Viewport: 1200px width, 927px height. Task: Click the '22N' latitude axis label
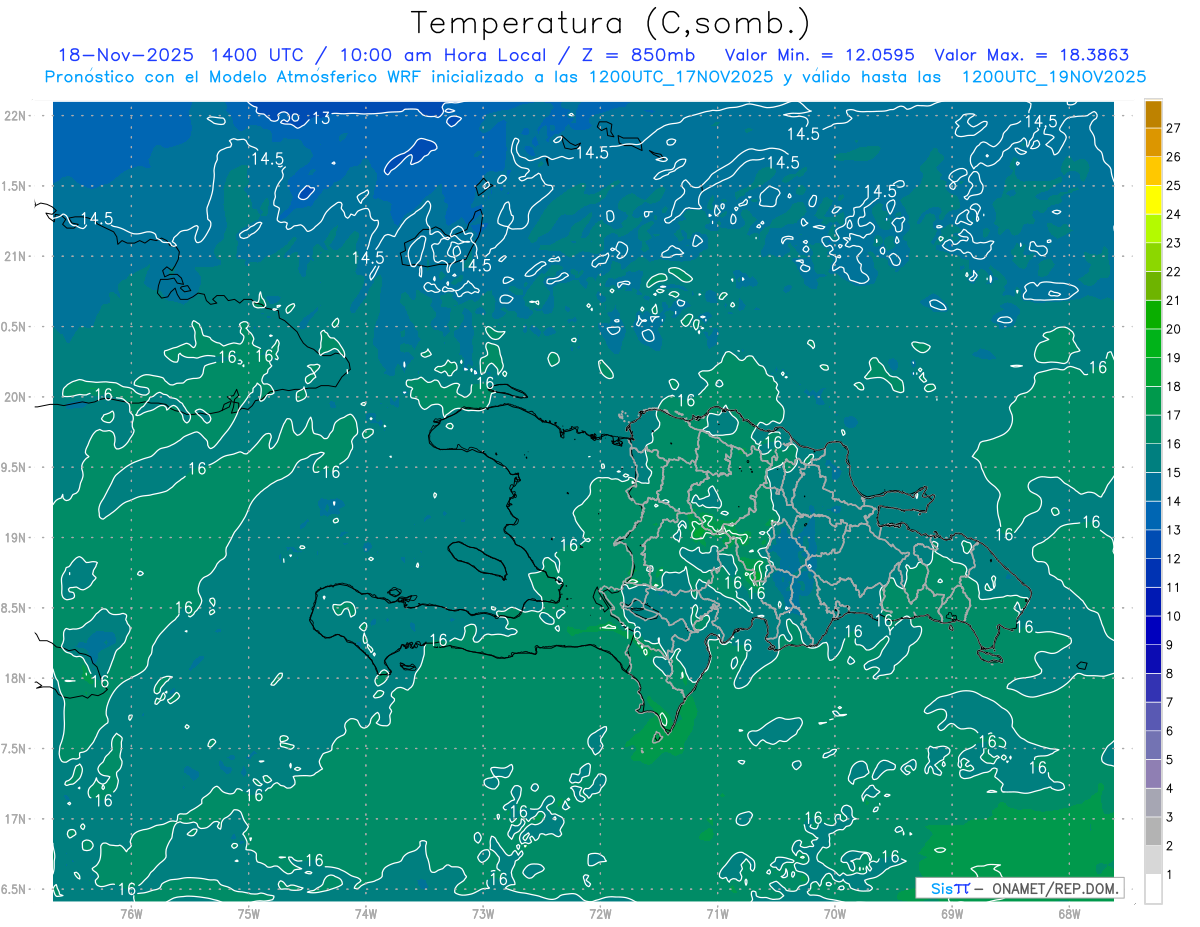pos(15,115)
